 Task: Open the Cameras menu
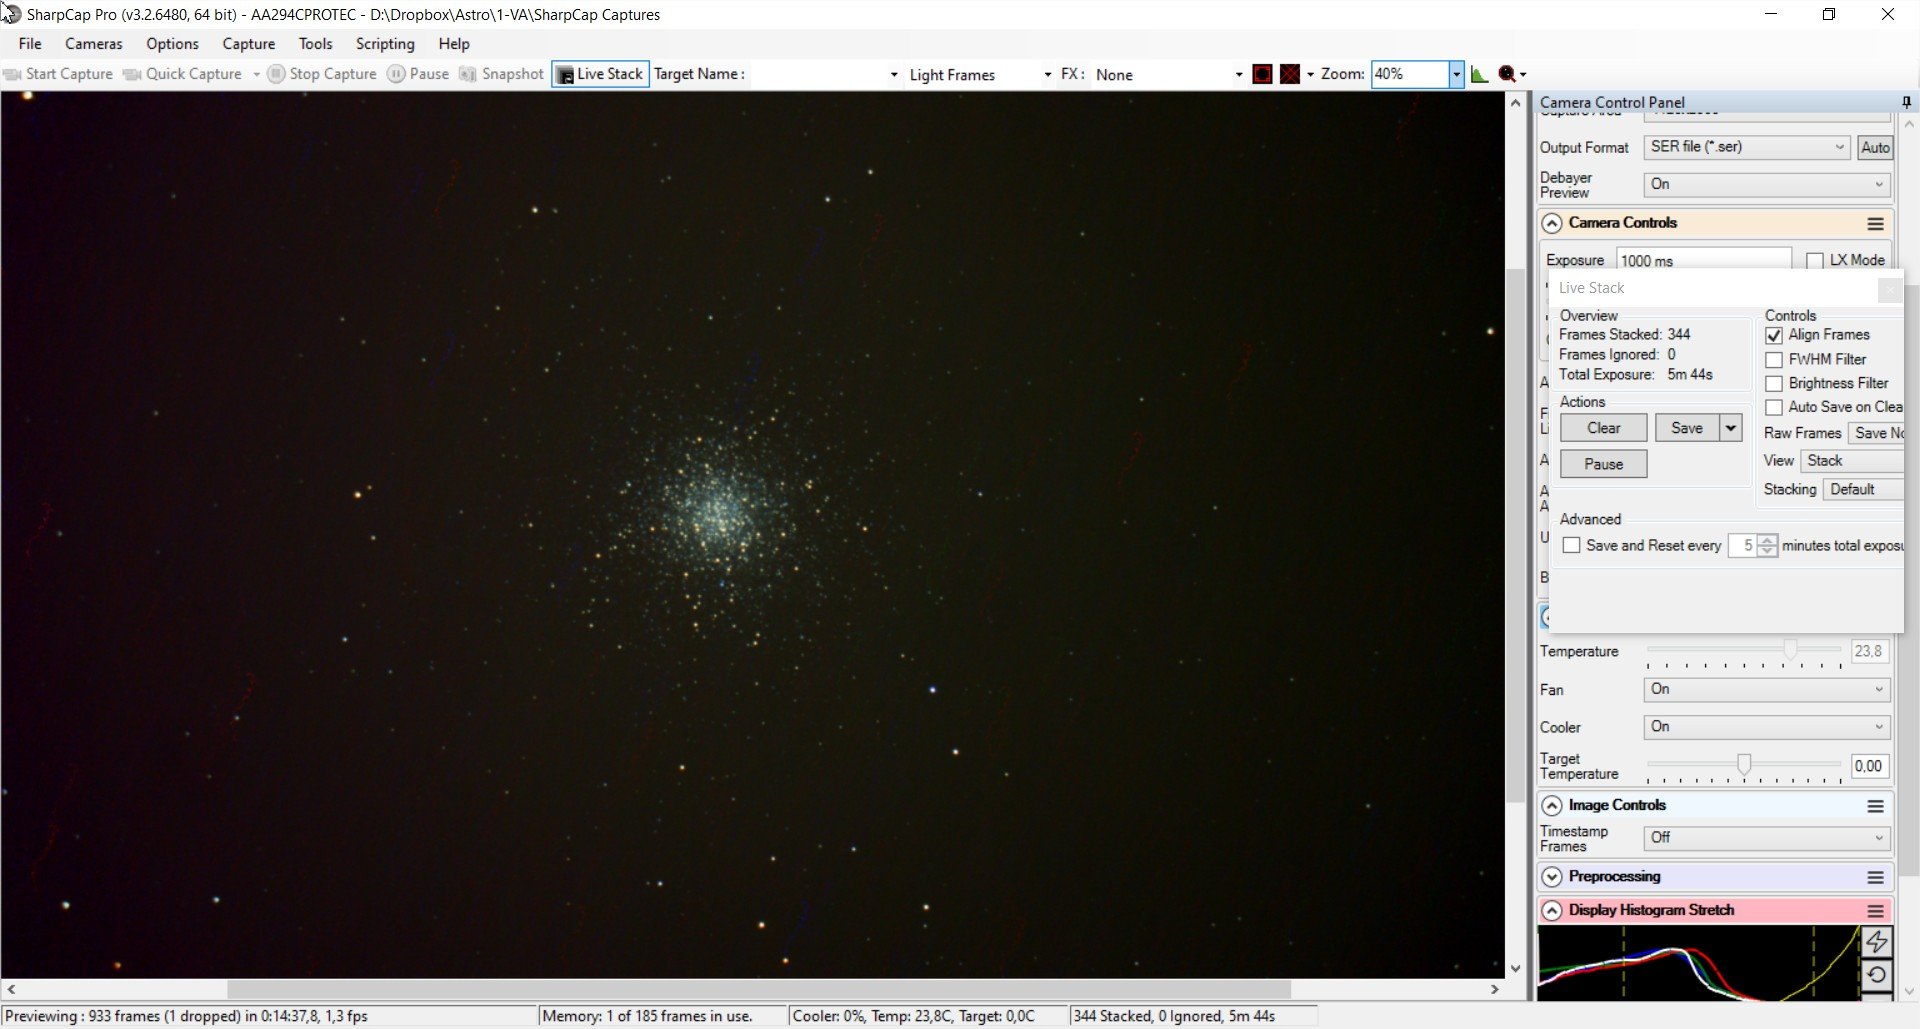coord(94,44)
